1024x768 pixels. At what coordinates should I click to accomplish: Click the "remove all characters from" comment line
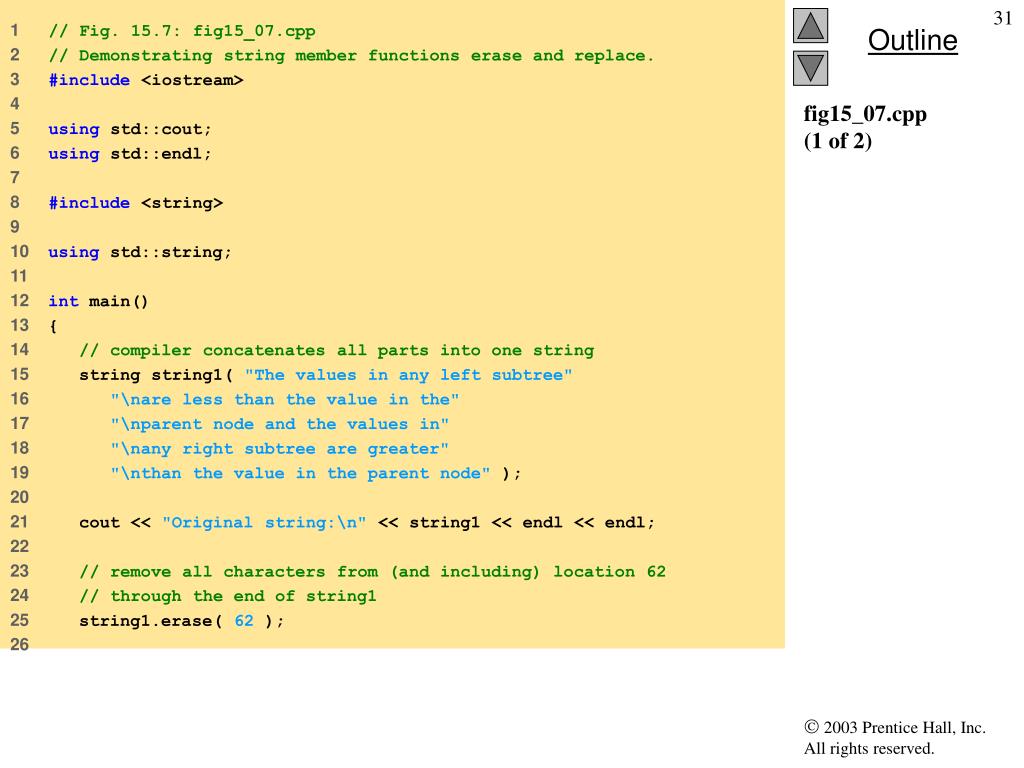[x=372, y=572]
